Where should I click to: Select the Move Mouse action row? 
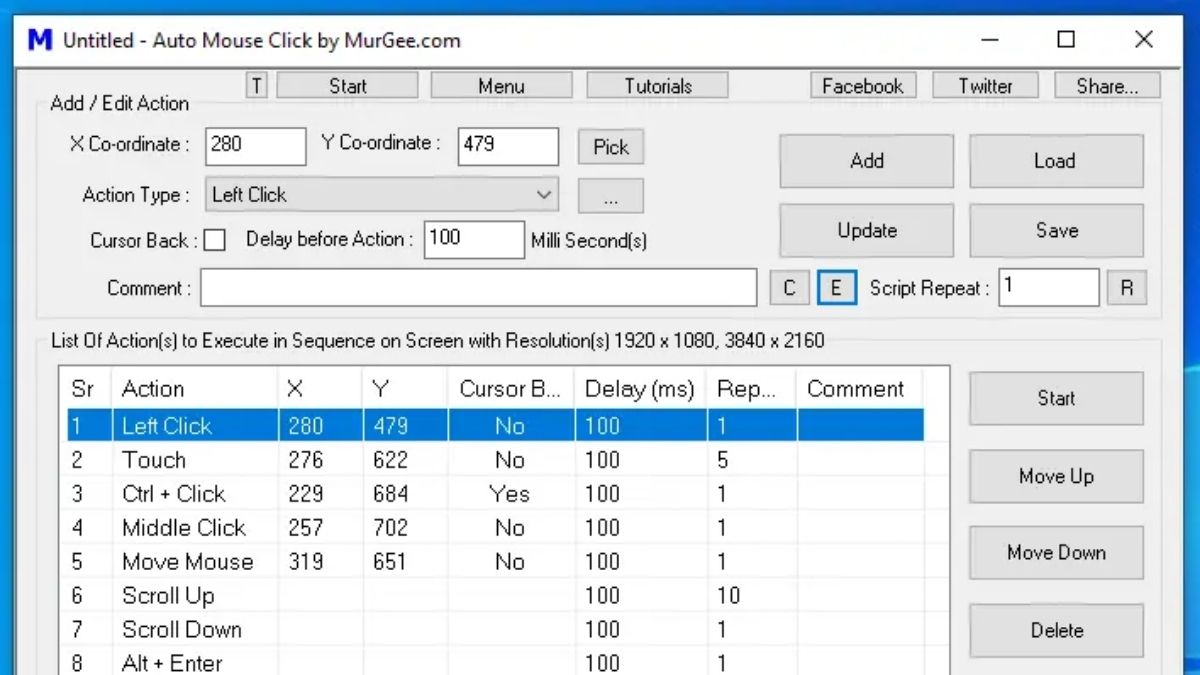coord(495,562)
